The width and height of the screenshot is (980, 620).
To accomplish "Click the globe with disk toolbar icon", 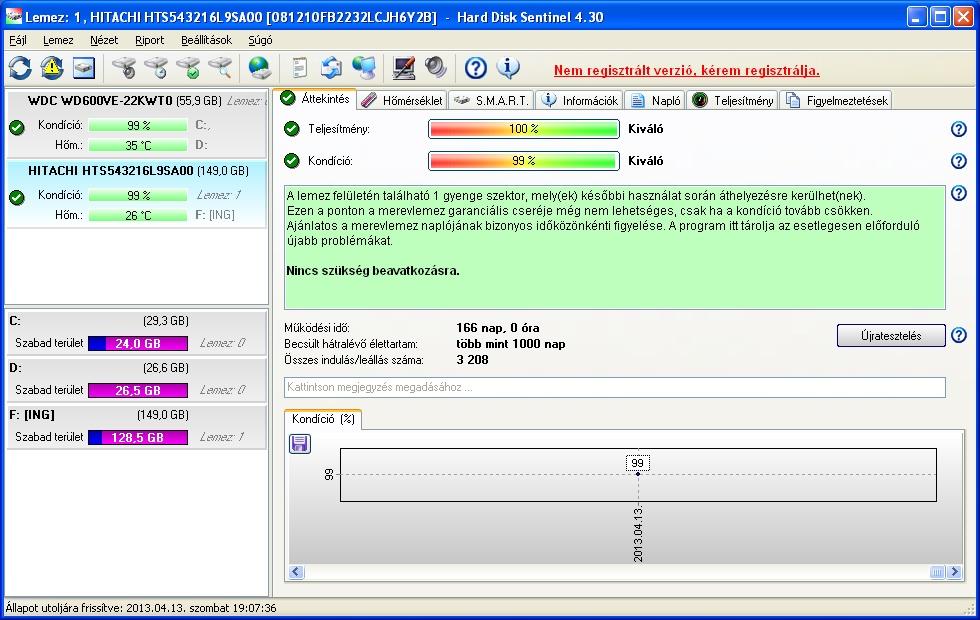I will tap(259, 68).
